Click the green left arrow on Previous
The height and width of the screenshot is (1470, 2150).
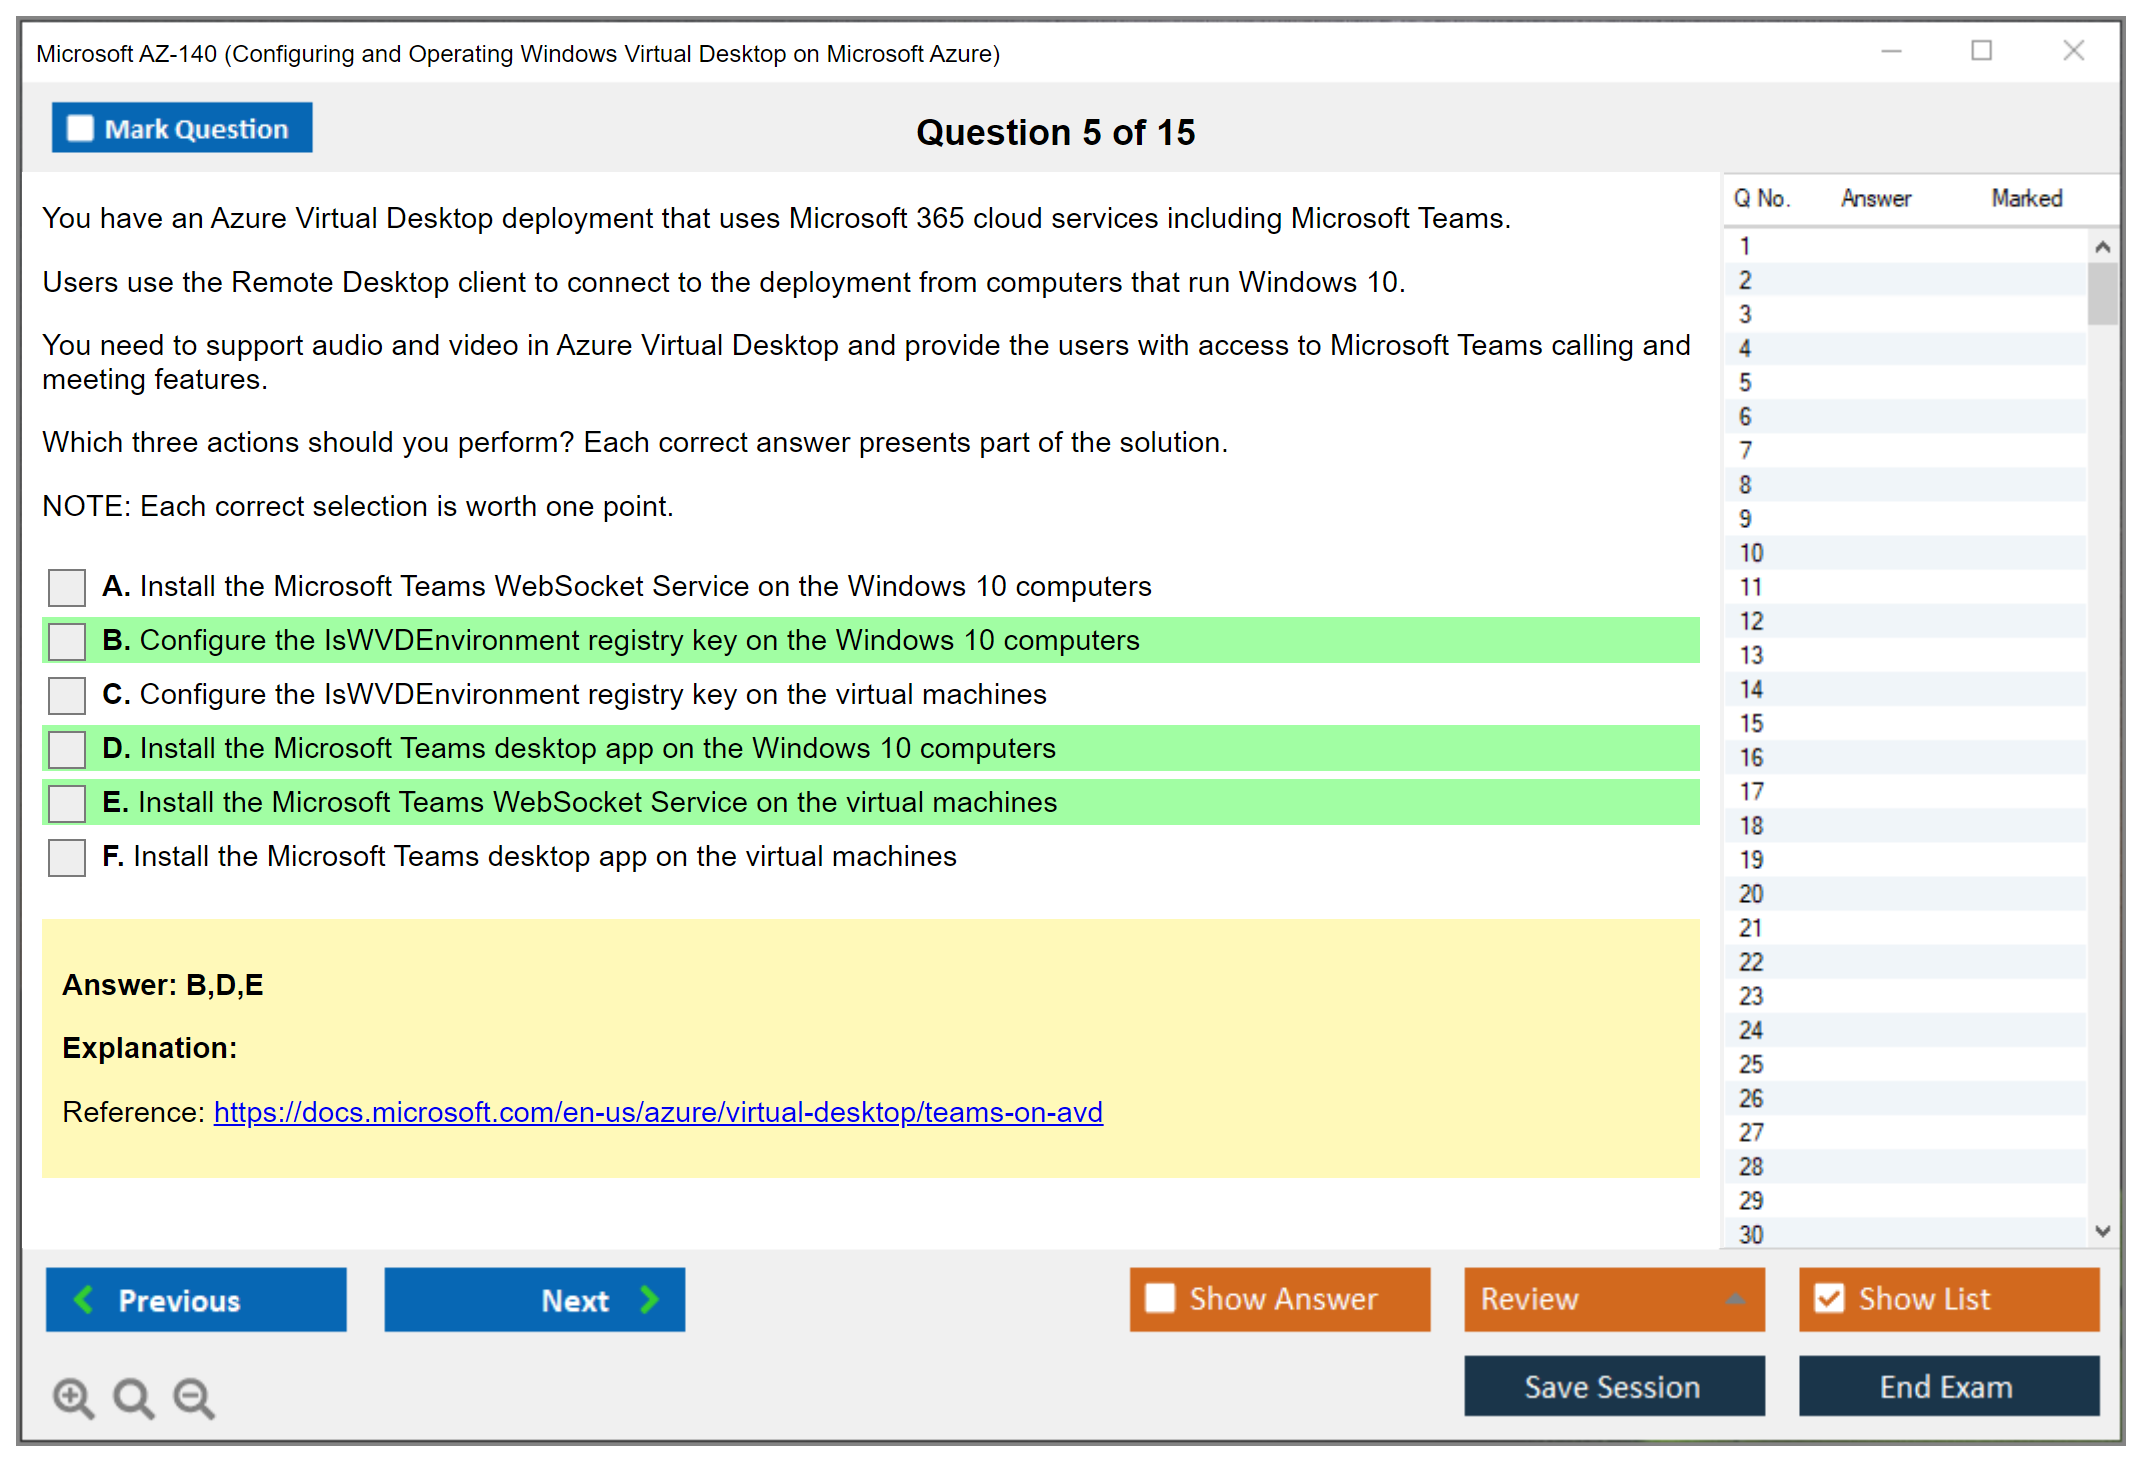[85, 1299]
